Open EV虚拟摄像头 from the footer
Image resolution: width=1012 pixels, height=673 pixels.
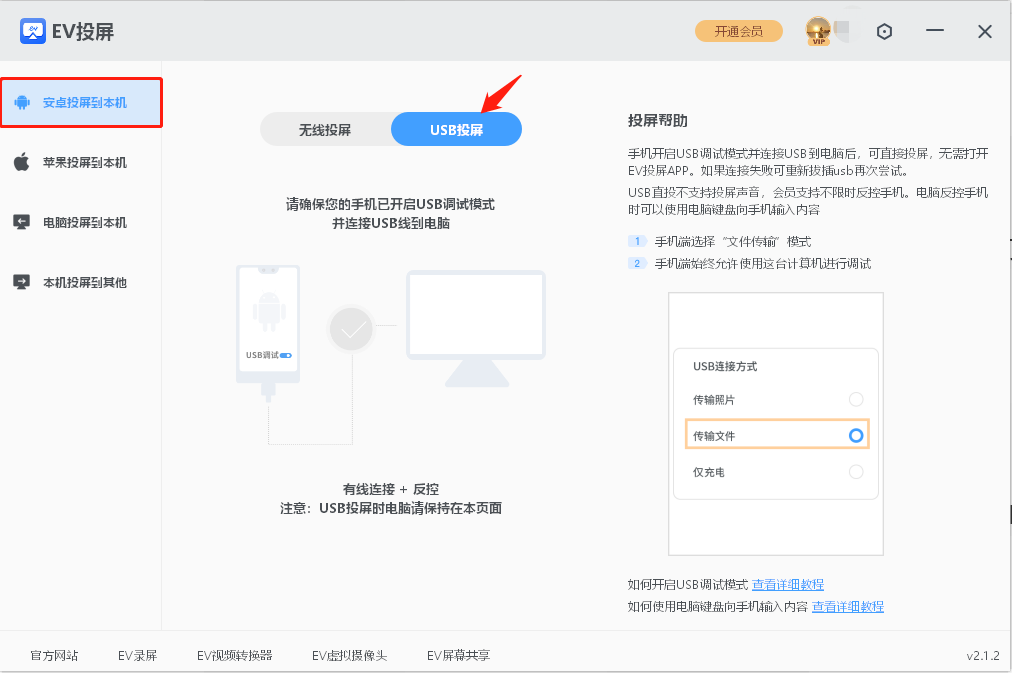[350, 655]
